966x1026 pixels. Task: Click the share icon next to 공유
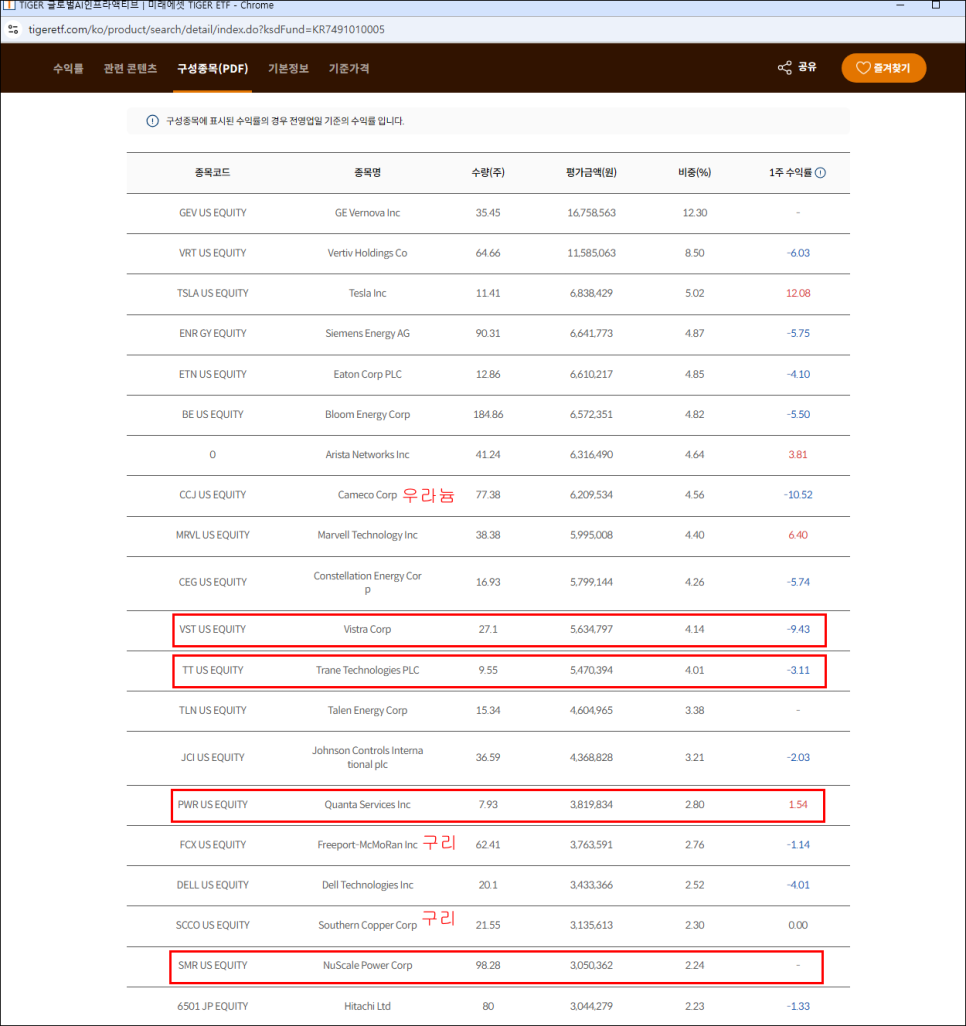tap(784, 68)
